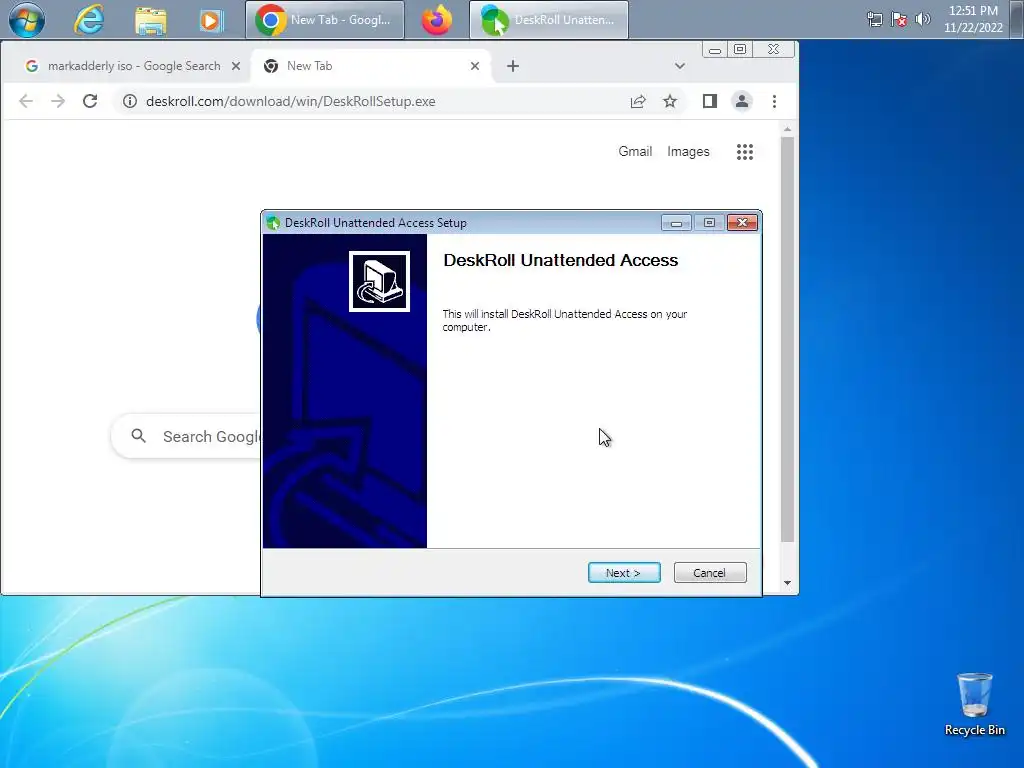1024x768 pixels.
Task: Click the volume speaker tray icon
Action: [922, 20]
